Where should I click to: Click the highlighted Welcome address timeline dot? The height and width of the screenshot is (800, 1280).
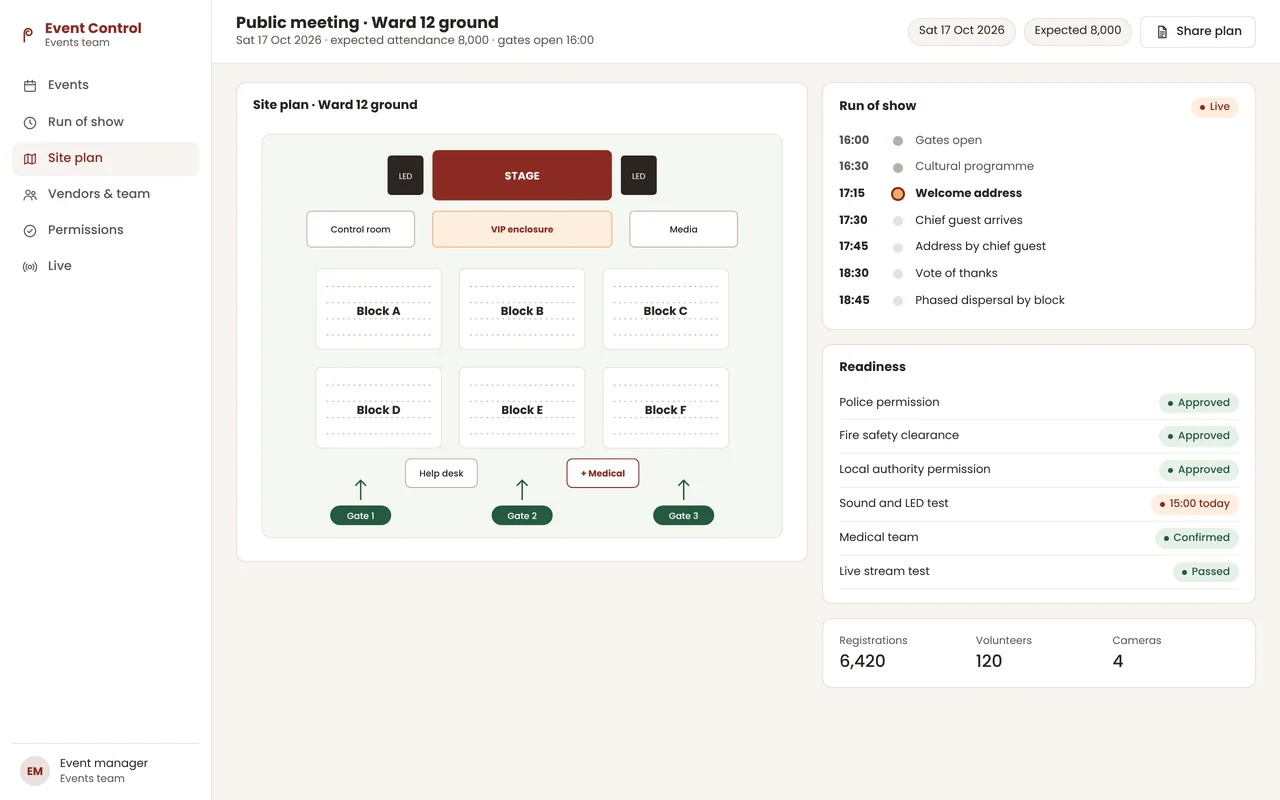(x=898, y=194)
